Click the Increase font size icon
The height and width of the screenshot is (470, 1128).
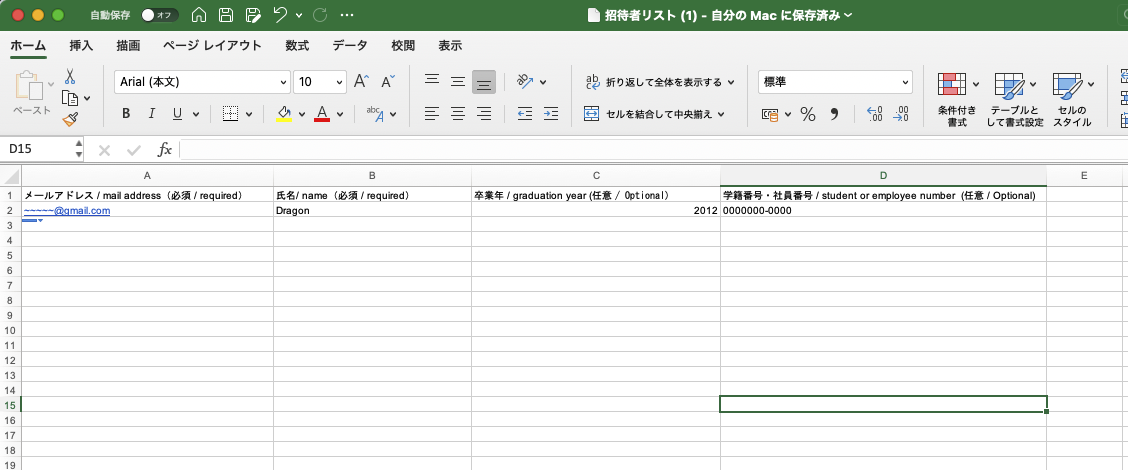point(362,81)
